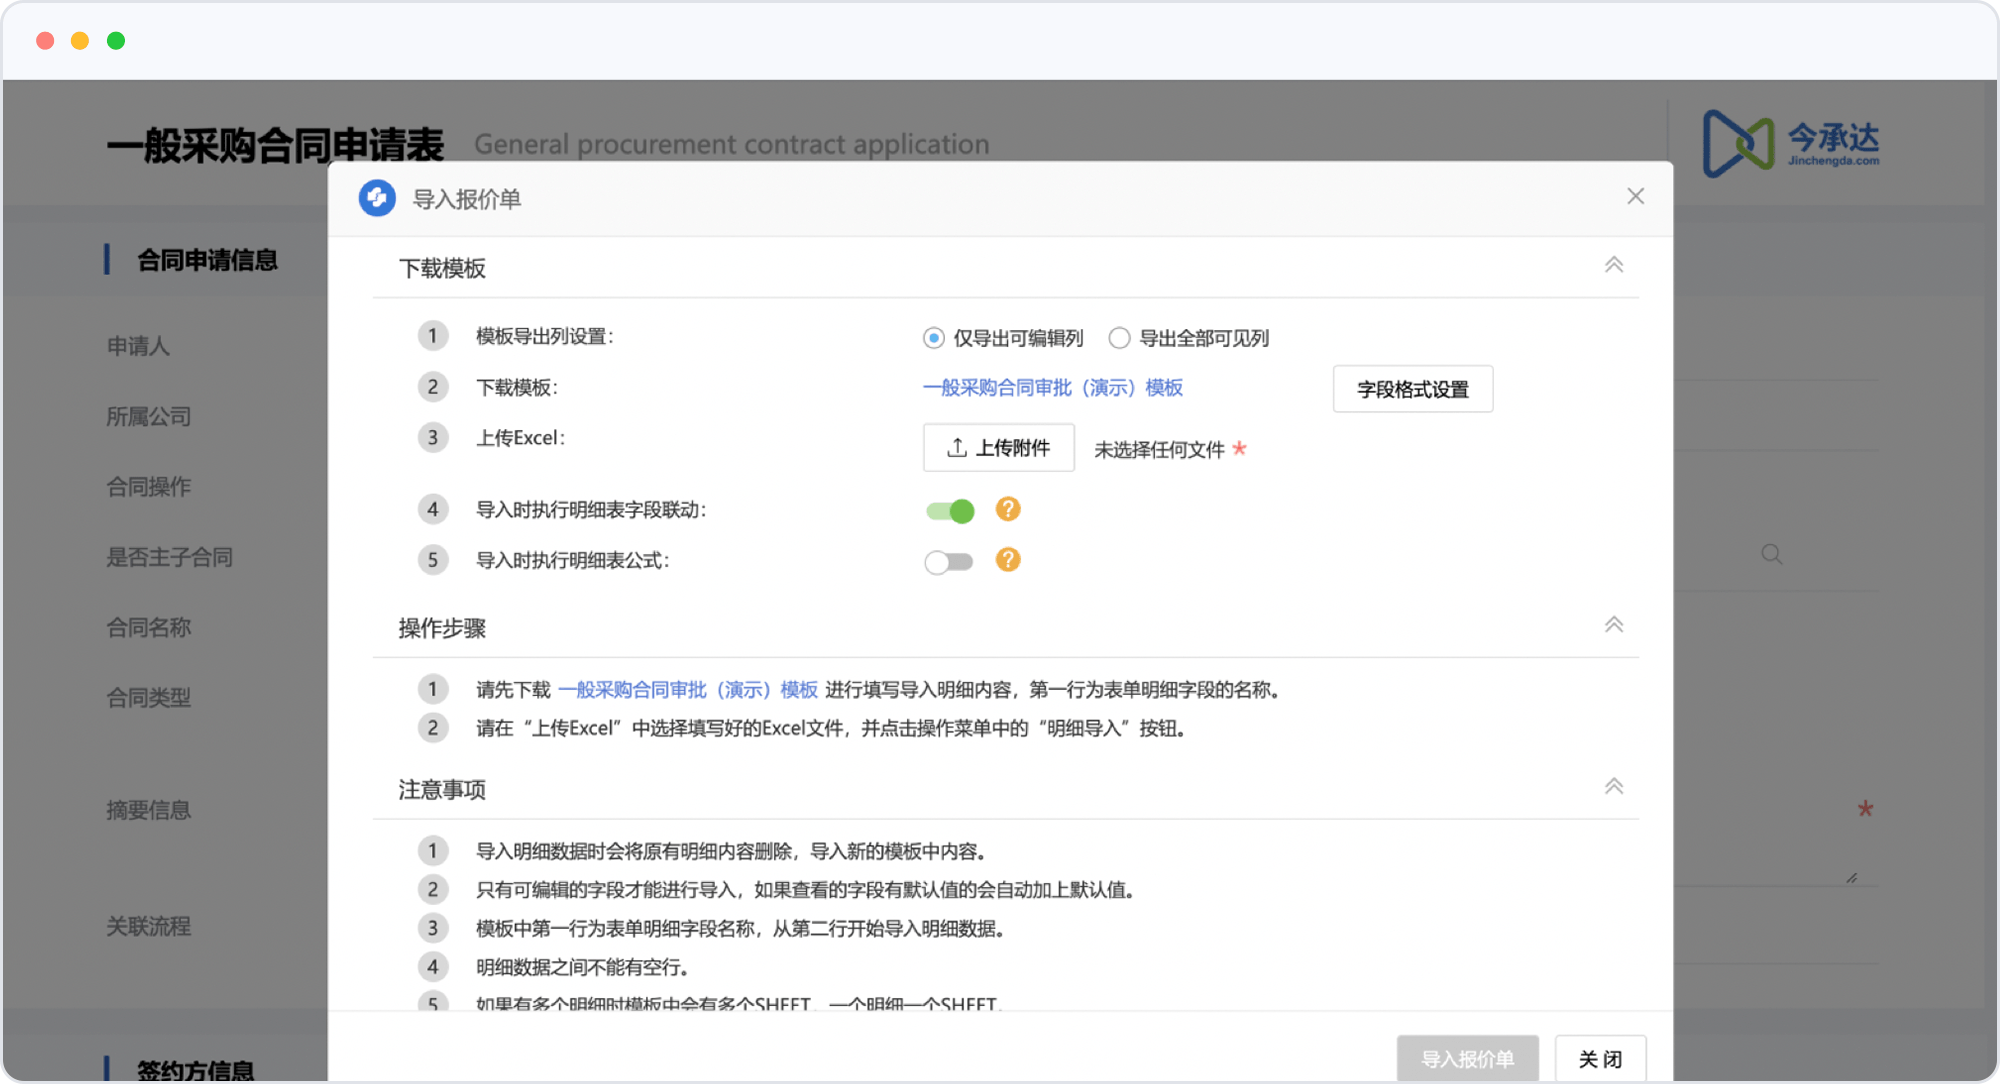Click the 是否主子合同 field label

click(x=170, y=557)
